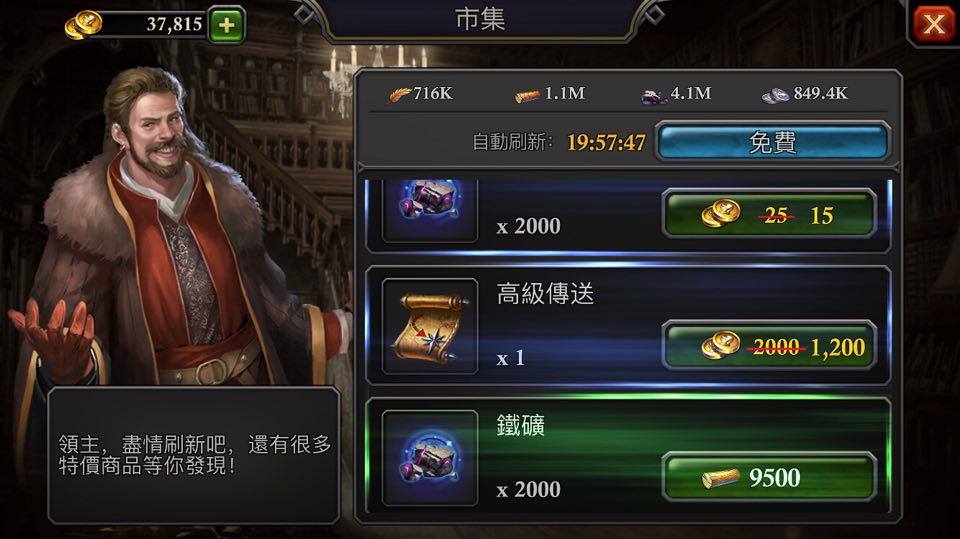
Task: Buy iron ore for 15 gold
Action: pos(770,214)
